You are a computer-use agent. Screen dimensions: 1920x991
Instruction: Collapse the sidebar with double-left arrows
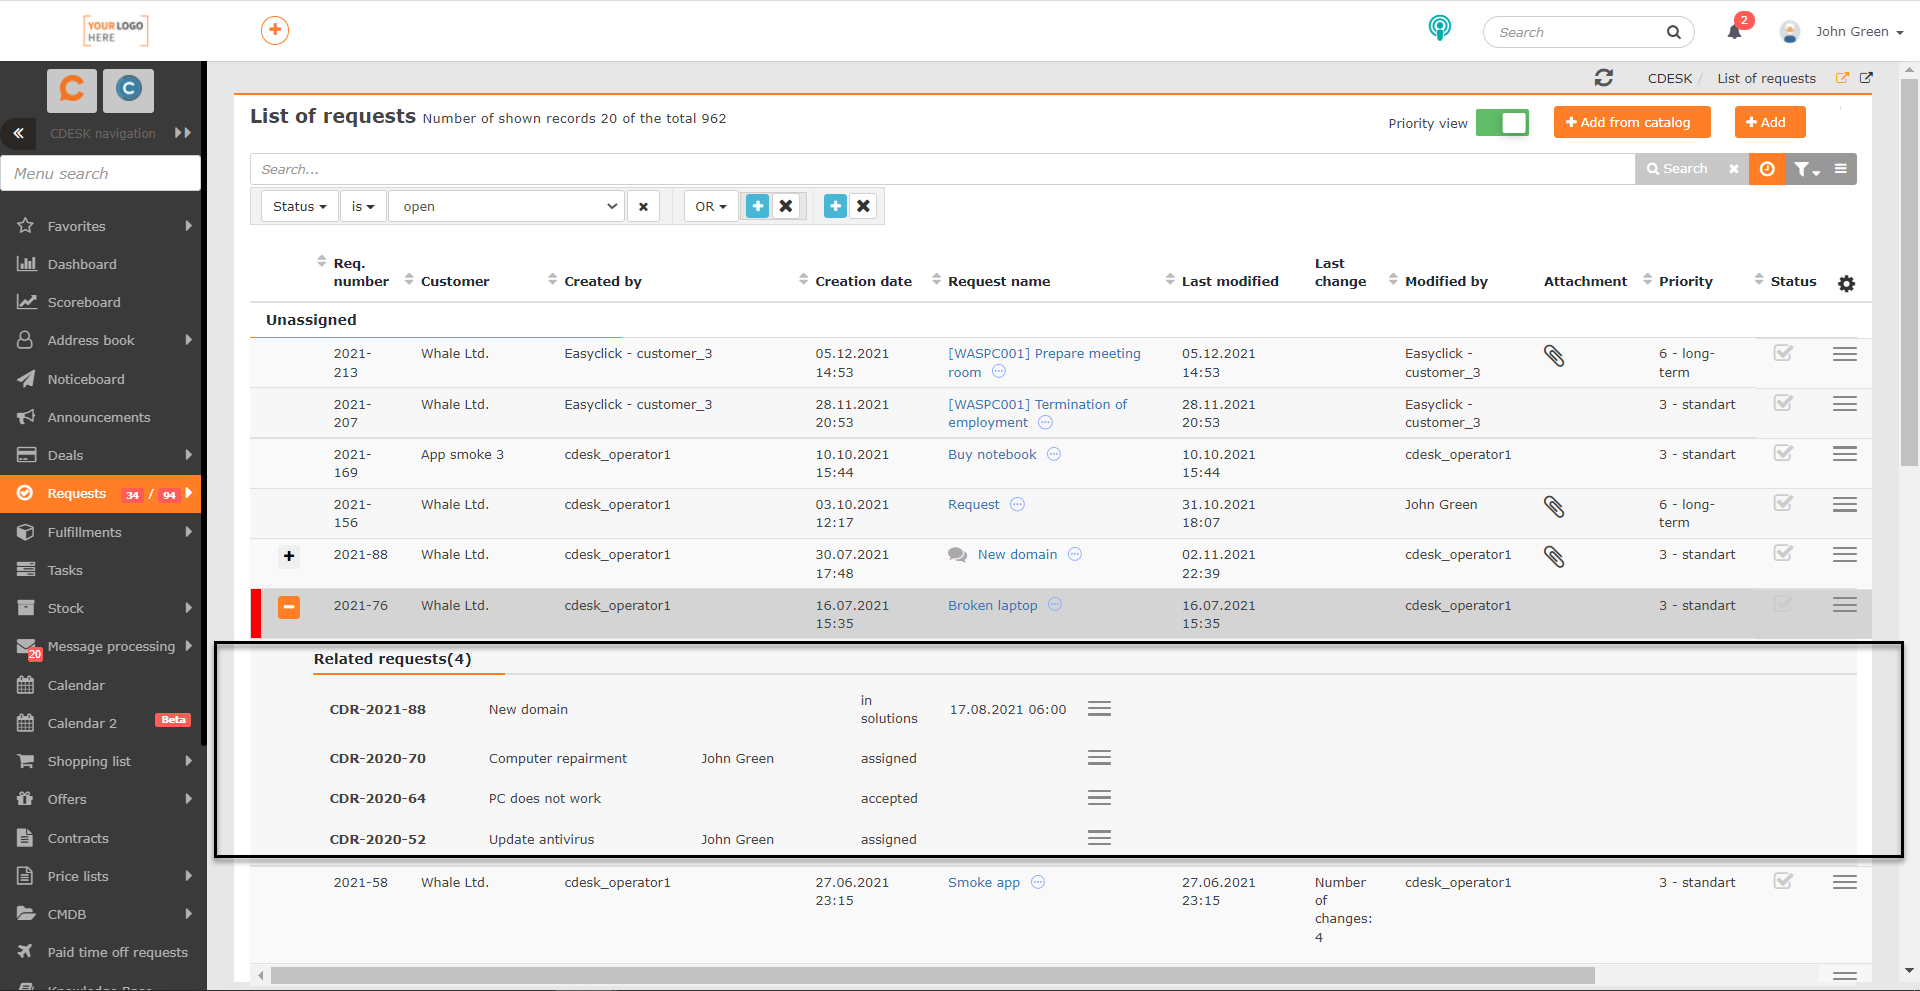[18, 133]
